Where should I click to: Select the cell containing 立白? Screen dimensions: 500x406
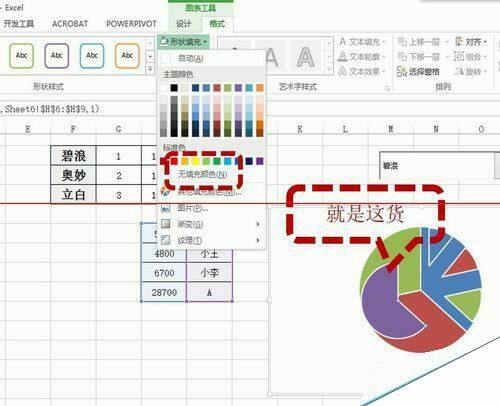tap(73, 194)
